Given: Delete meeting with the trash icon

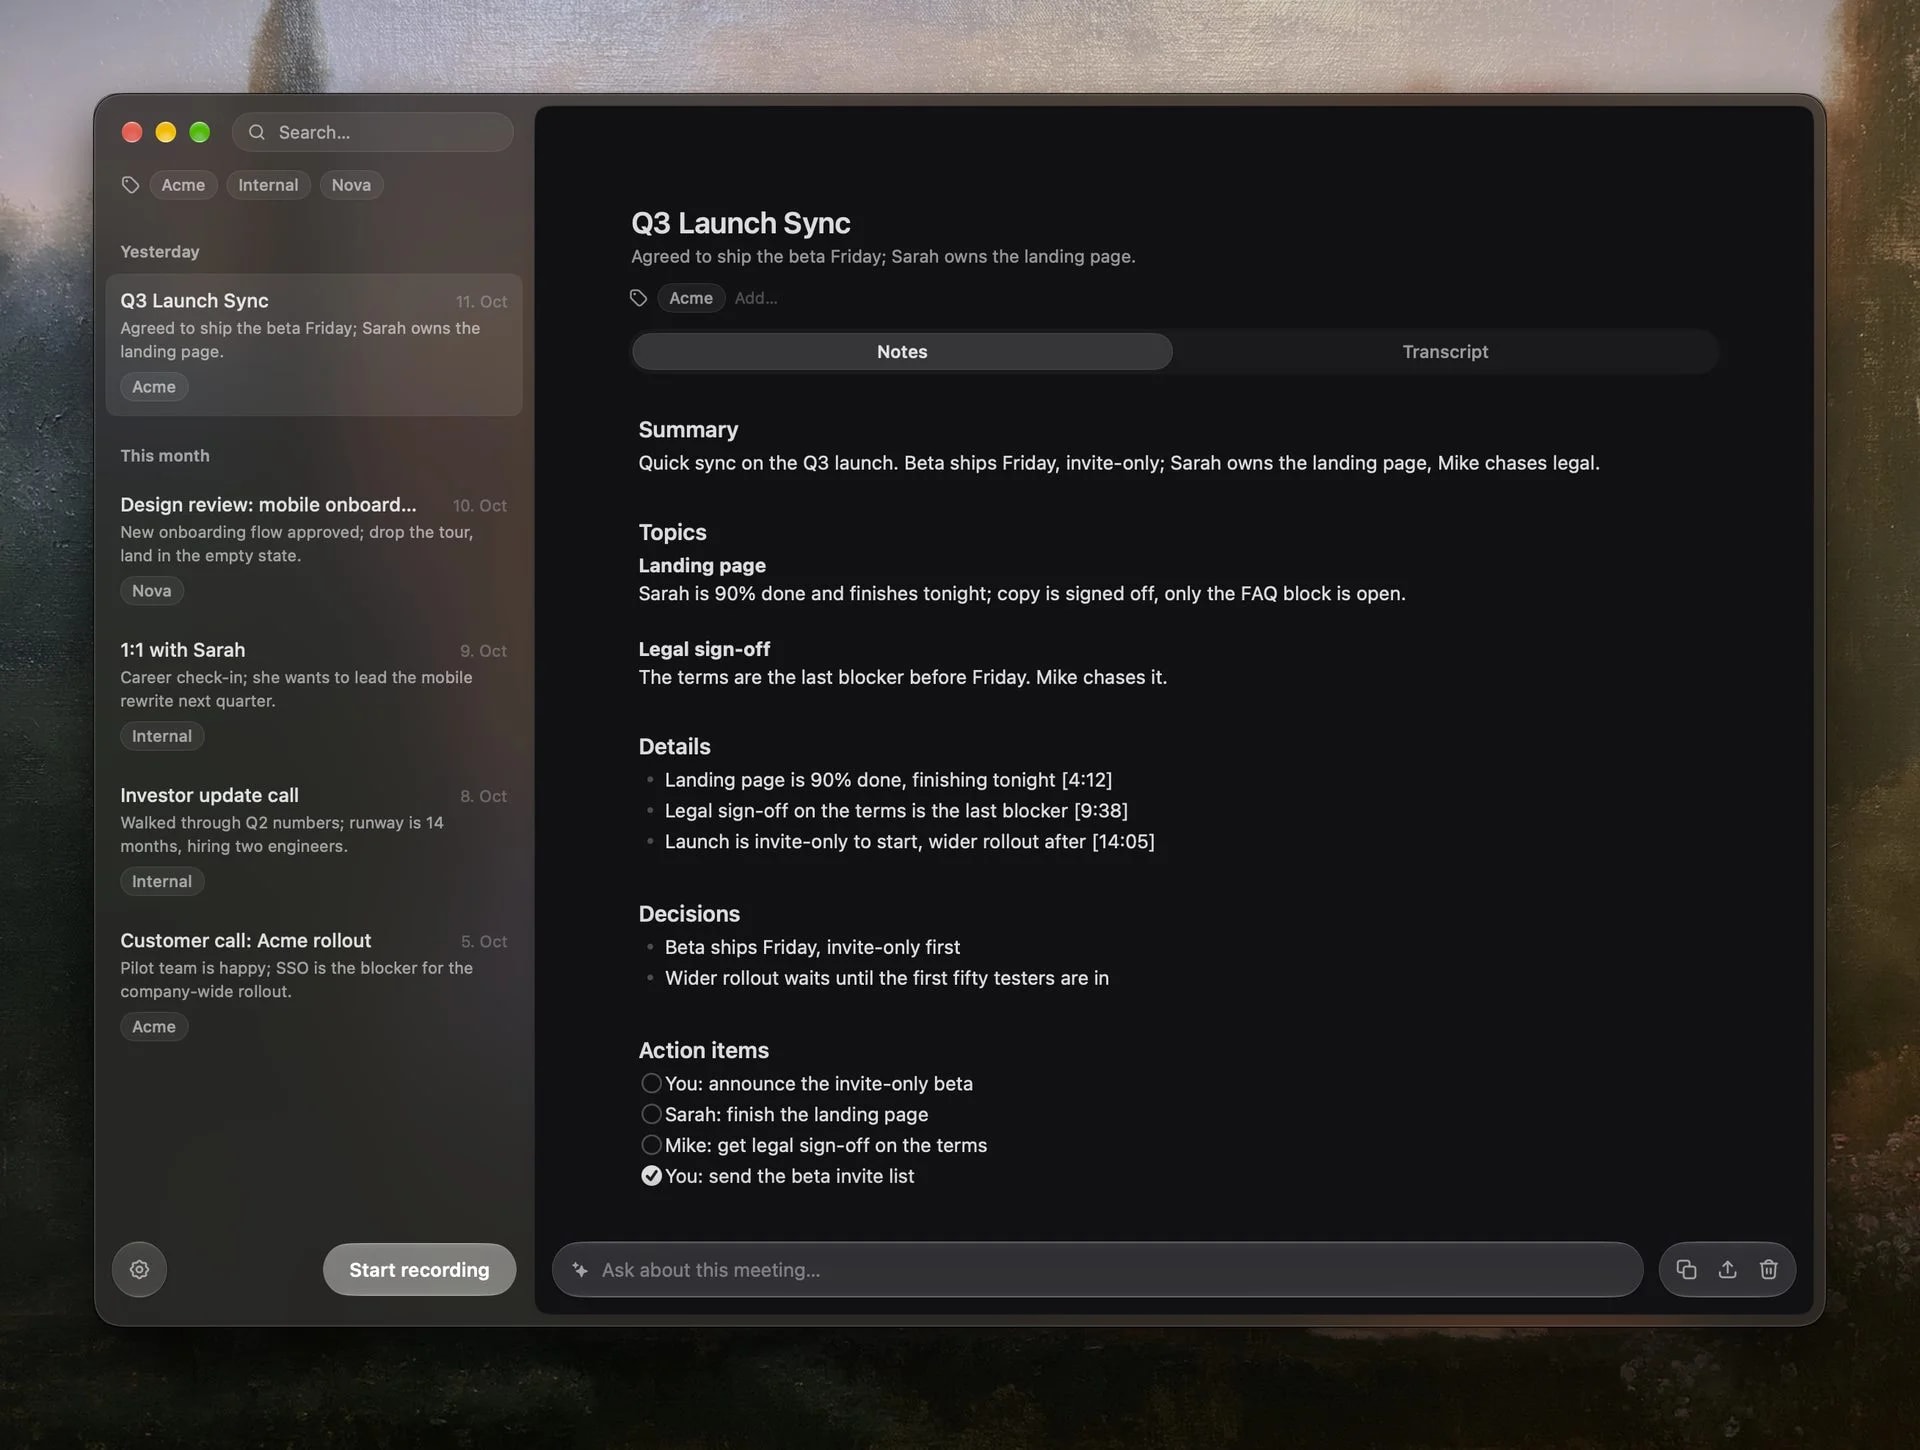Looking at the screenshot, I should pyautogui.click(x=1768, y=1269).
